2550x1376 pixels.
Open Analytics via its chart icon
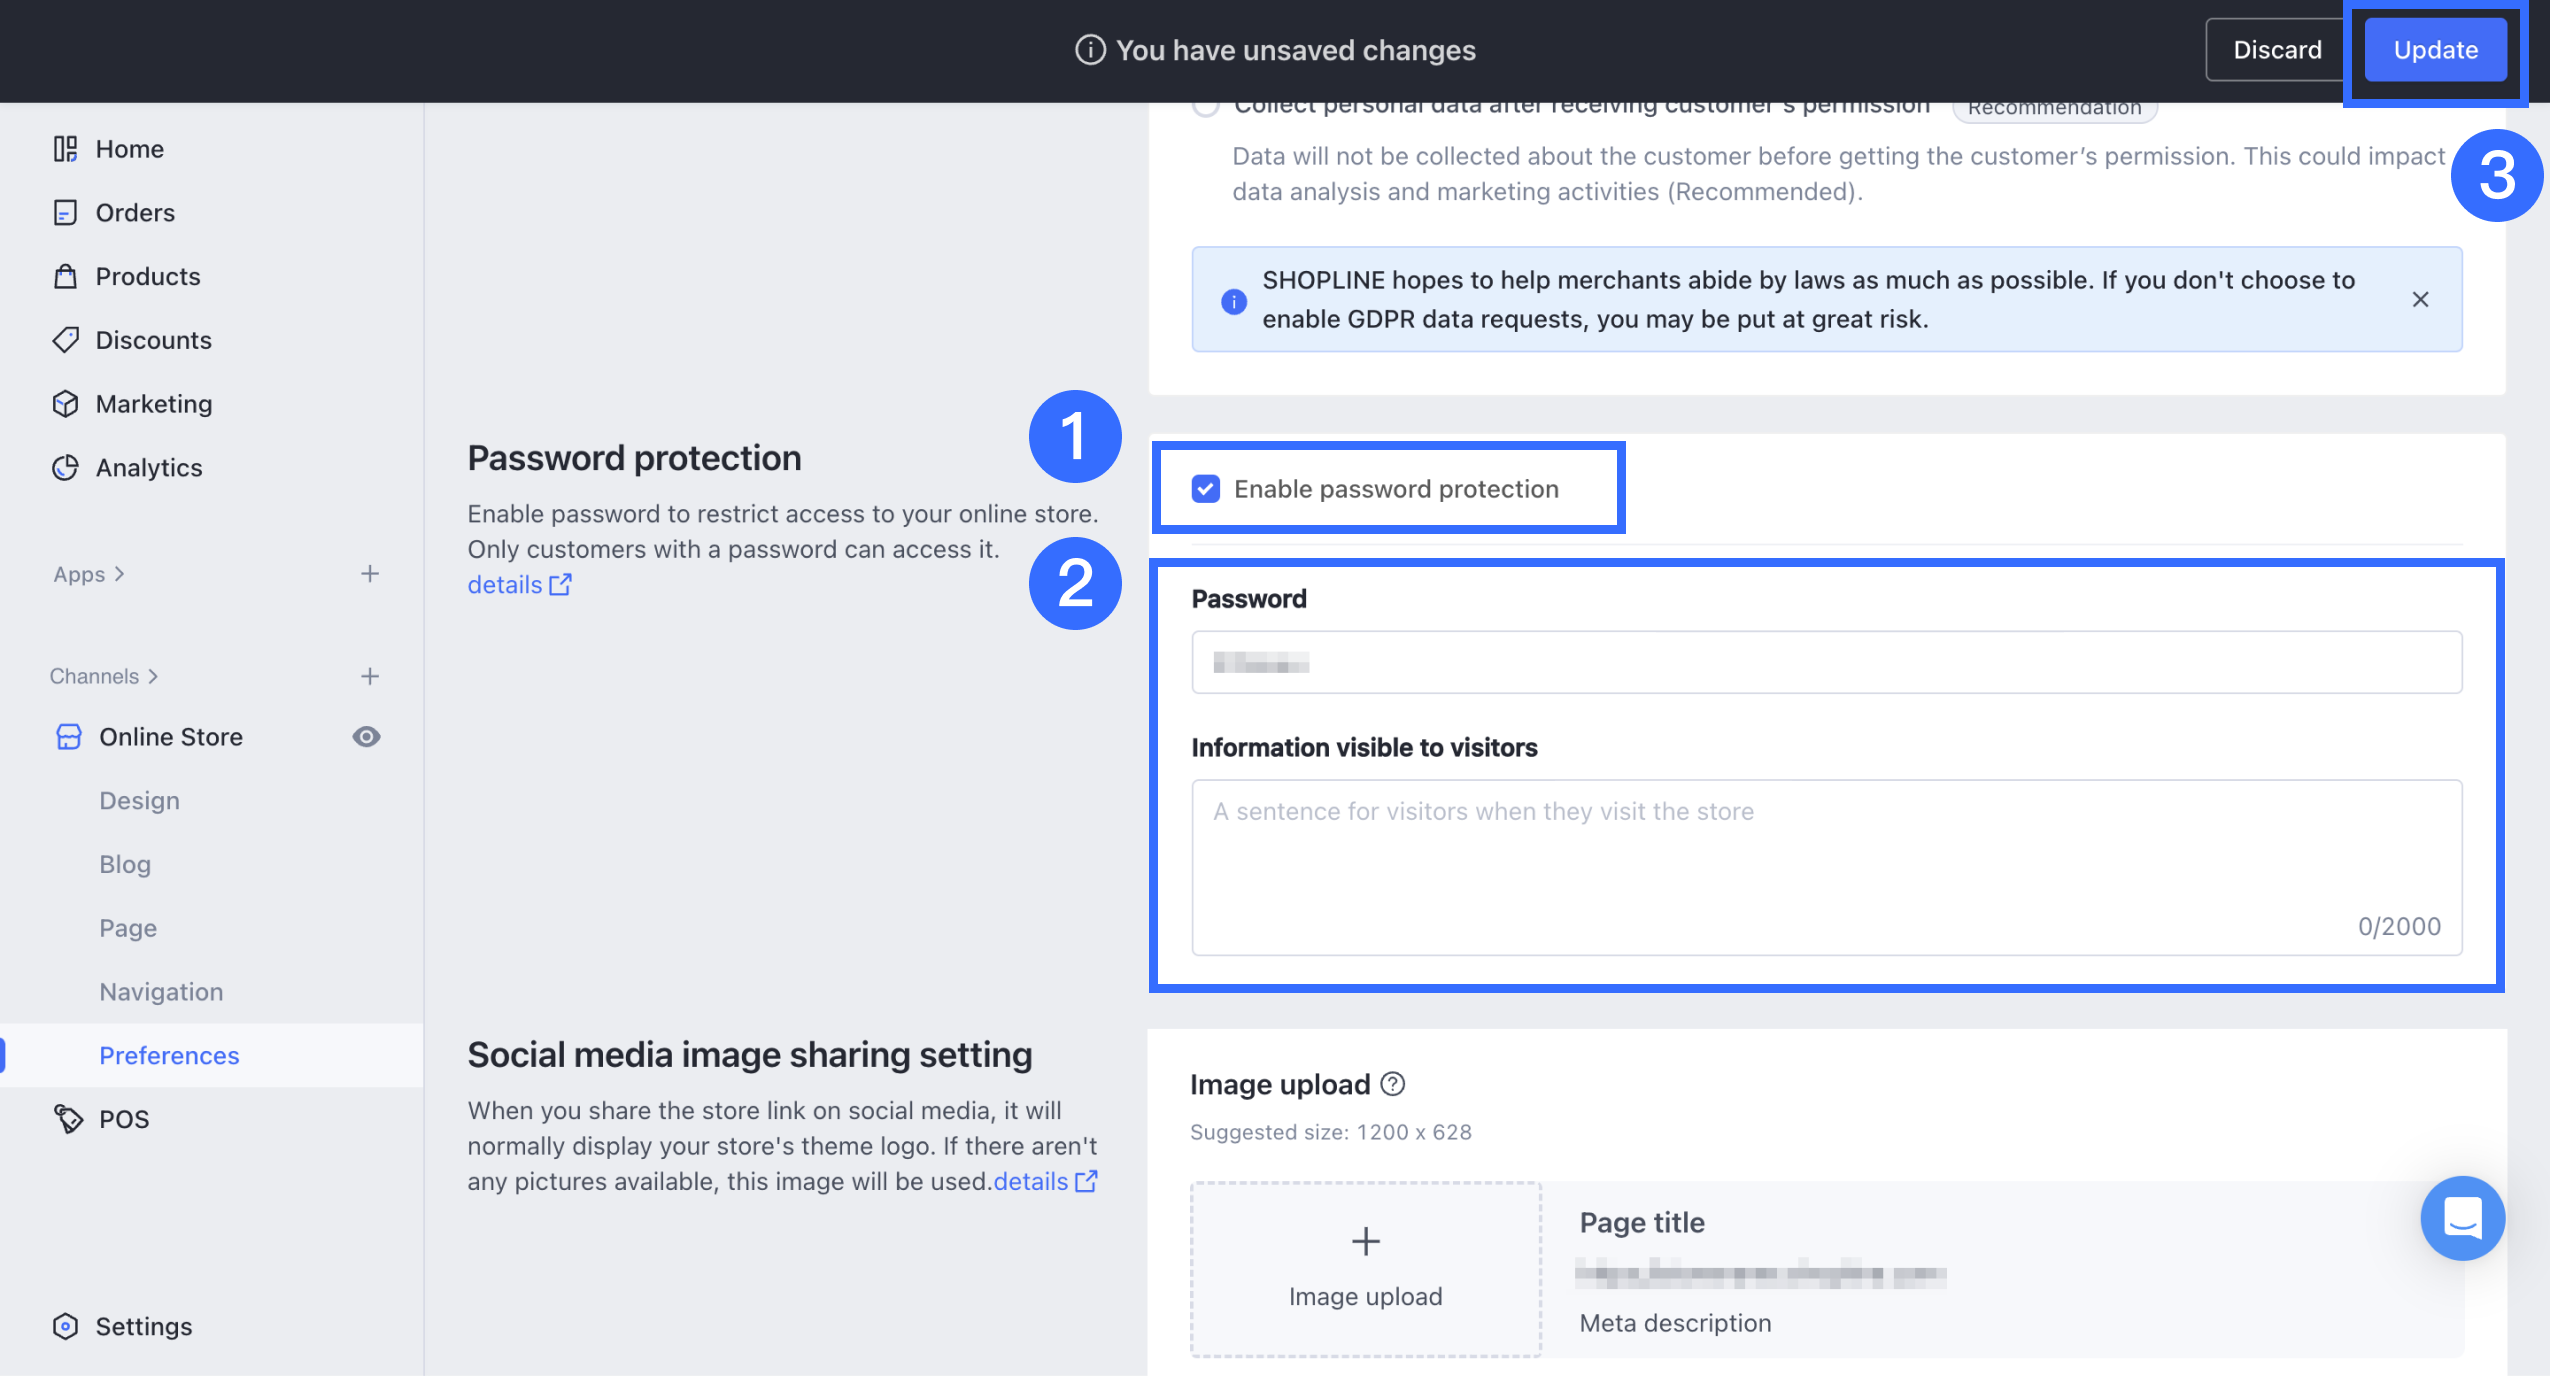(x=65, y=467)
